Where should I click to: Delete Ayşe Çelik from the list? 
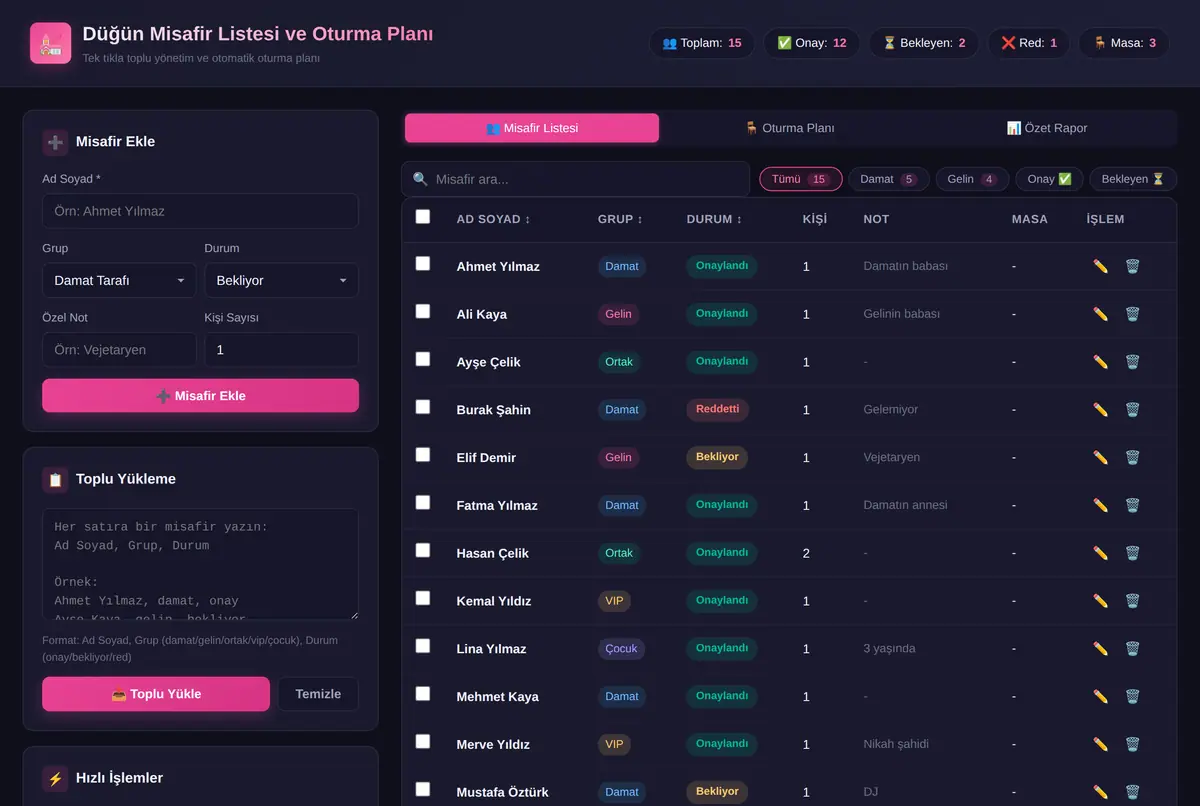coord(1132,362)
